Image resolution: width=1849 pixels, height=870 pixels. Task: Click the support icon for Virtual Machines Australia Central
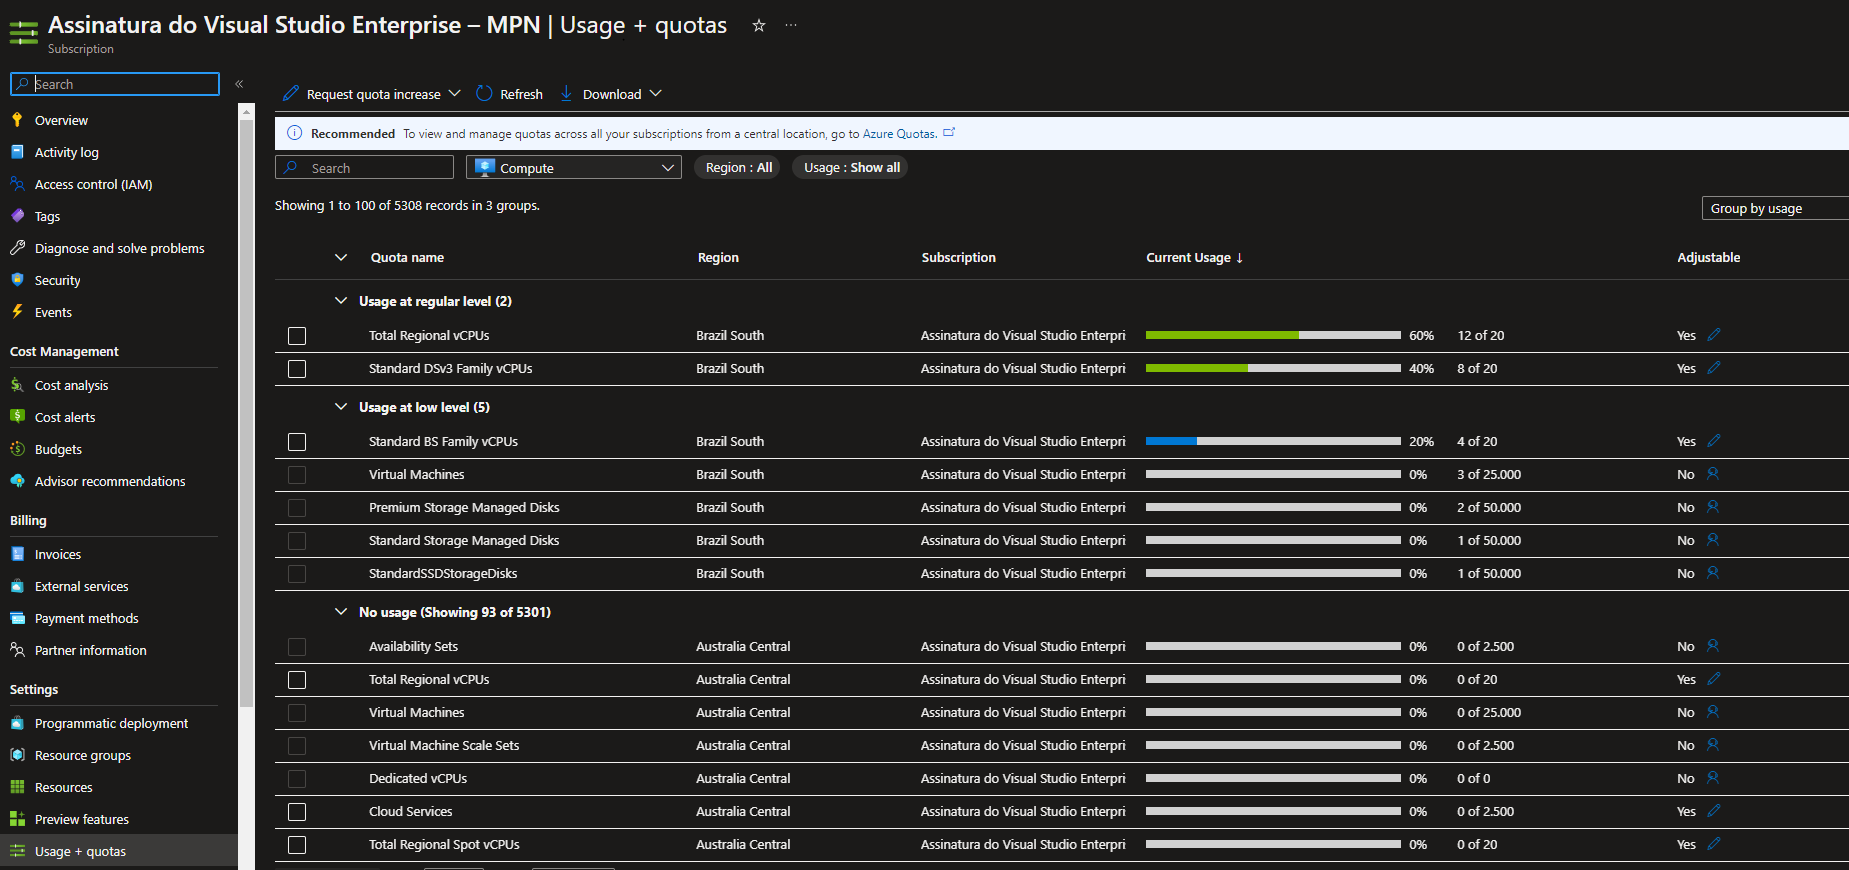(x=1713, y=712)
